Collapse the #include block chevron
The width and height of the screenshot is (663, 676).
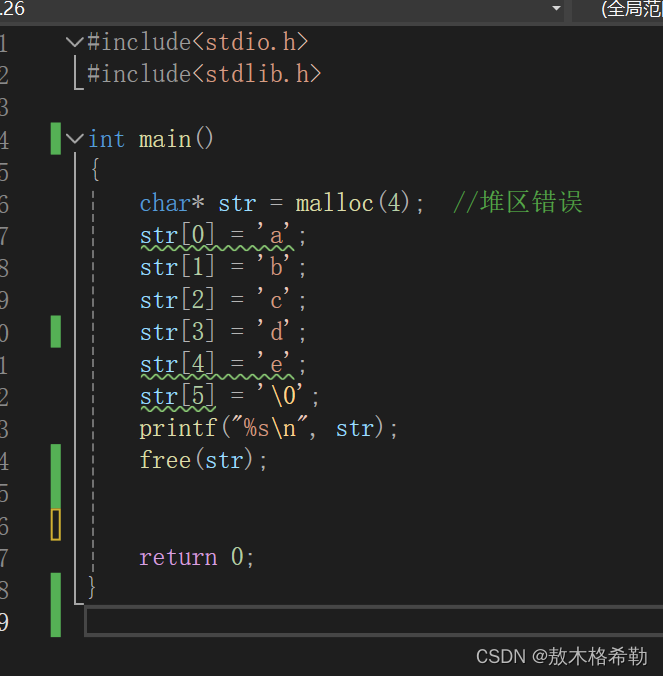coord(75,42)
